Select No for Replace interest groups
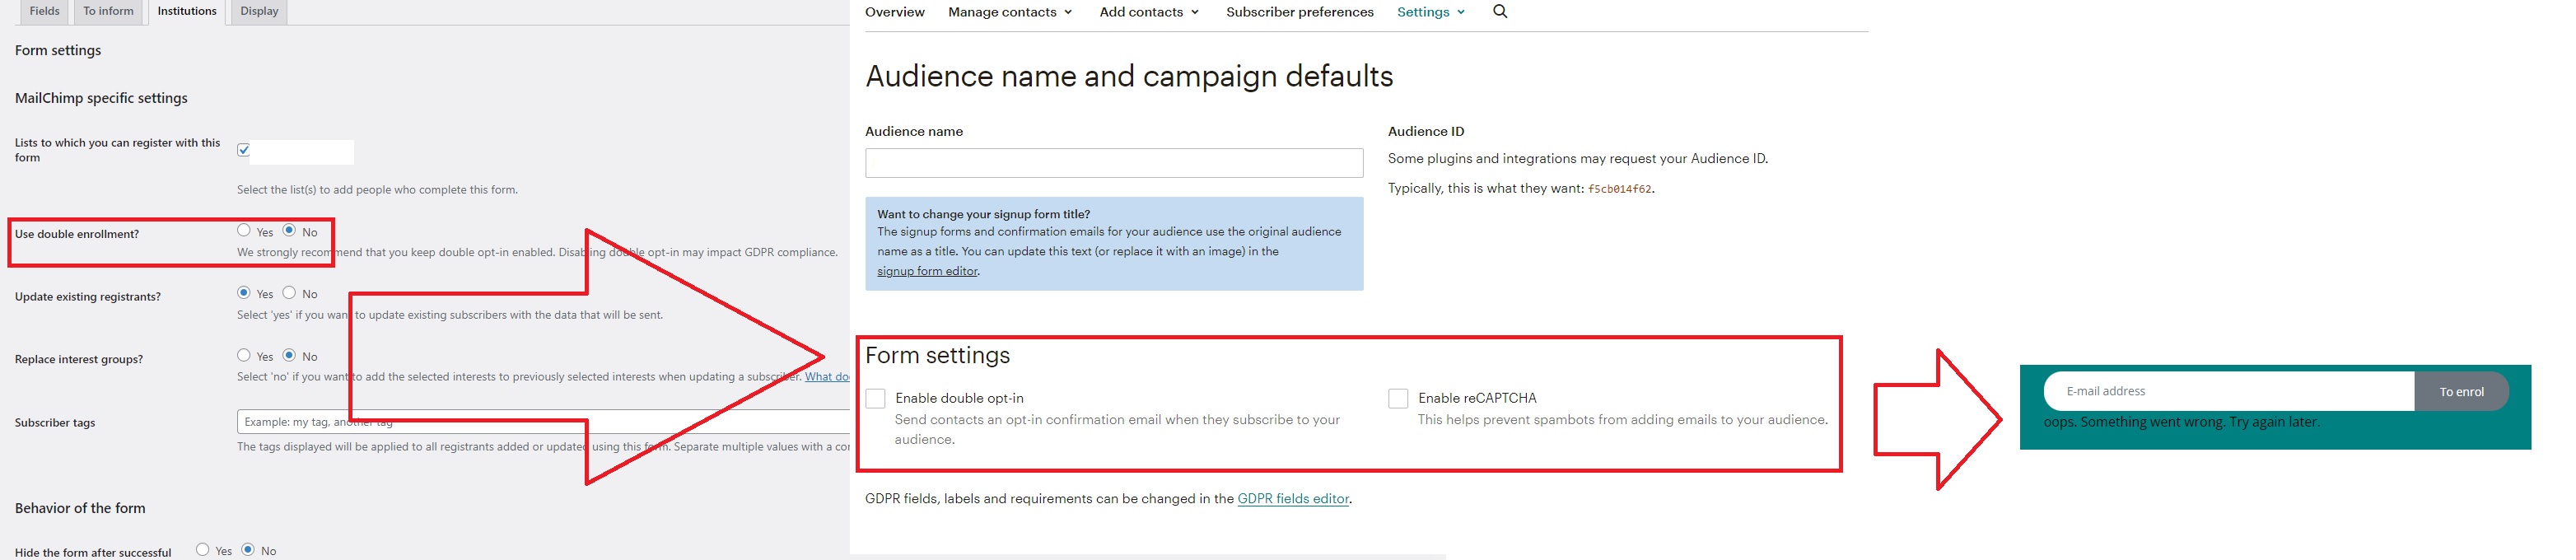The width and height of the screenshot is (2576, 560). (289, 355)
